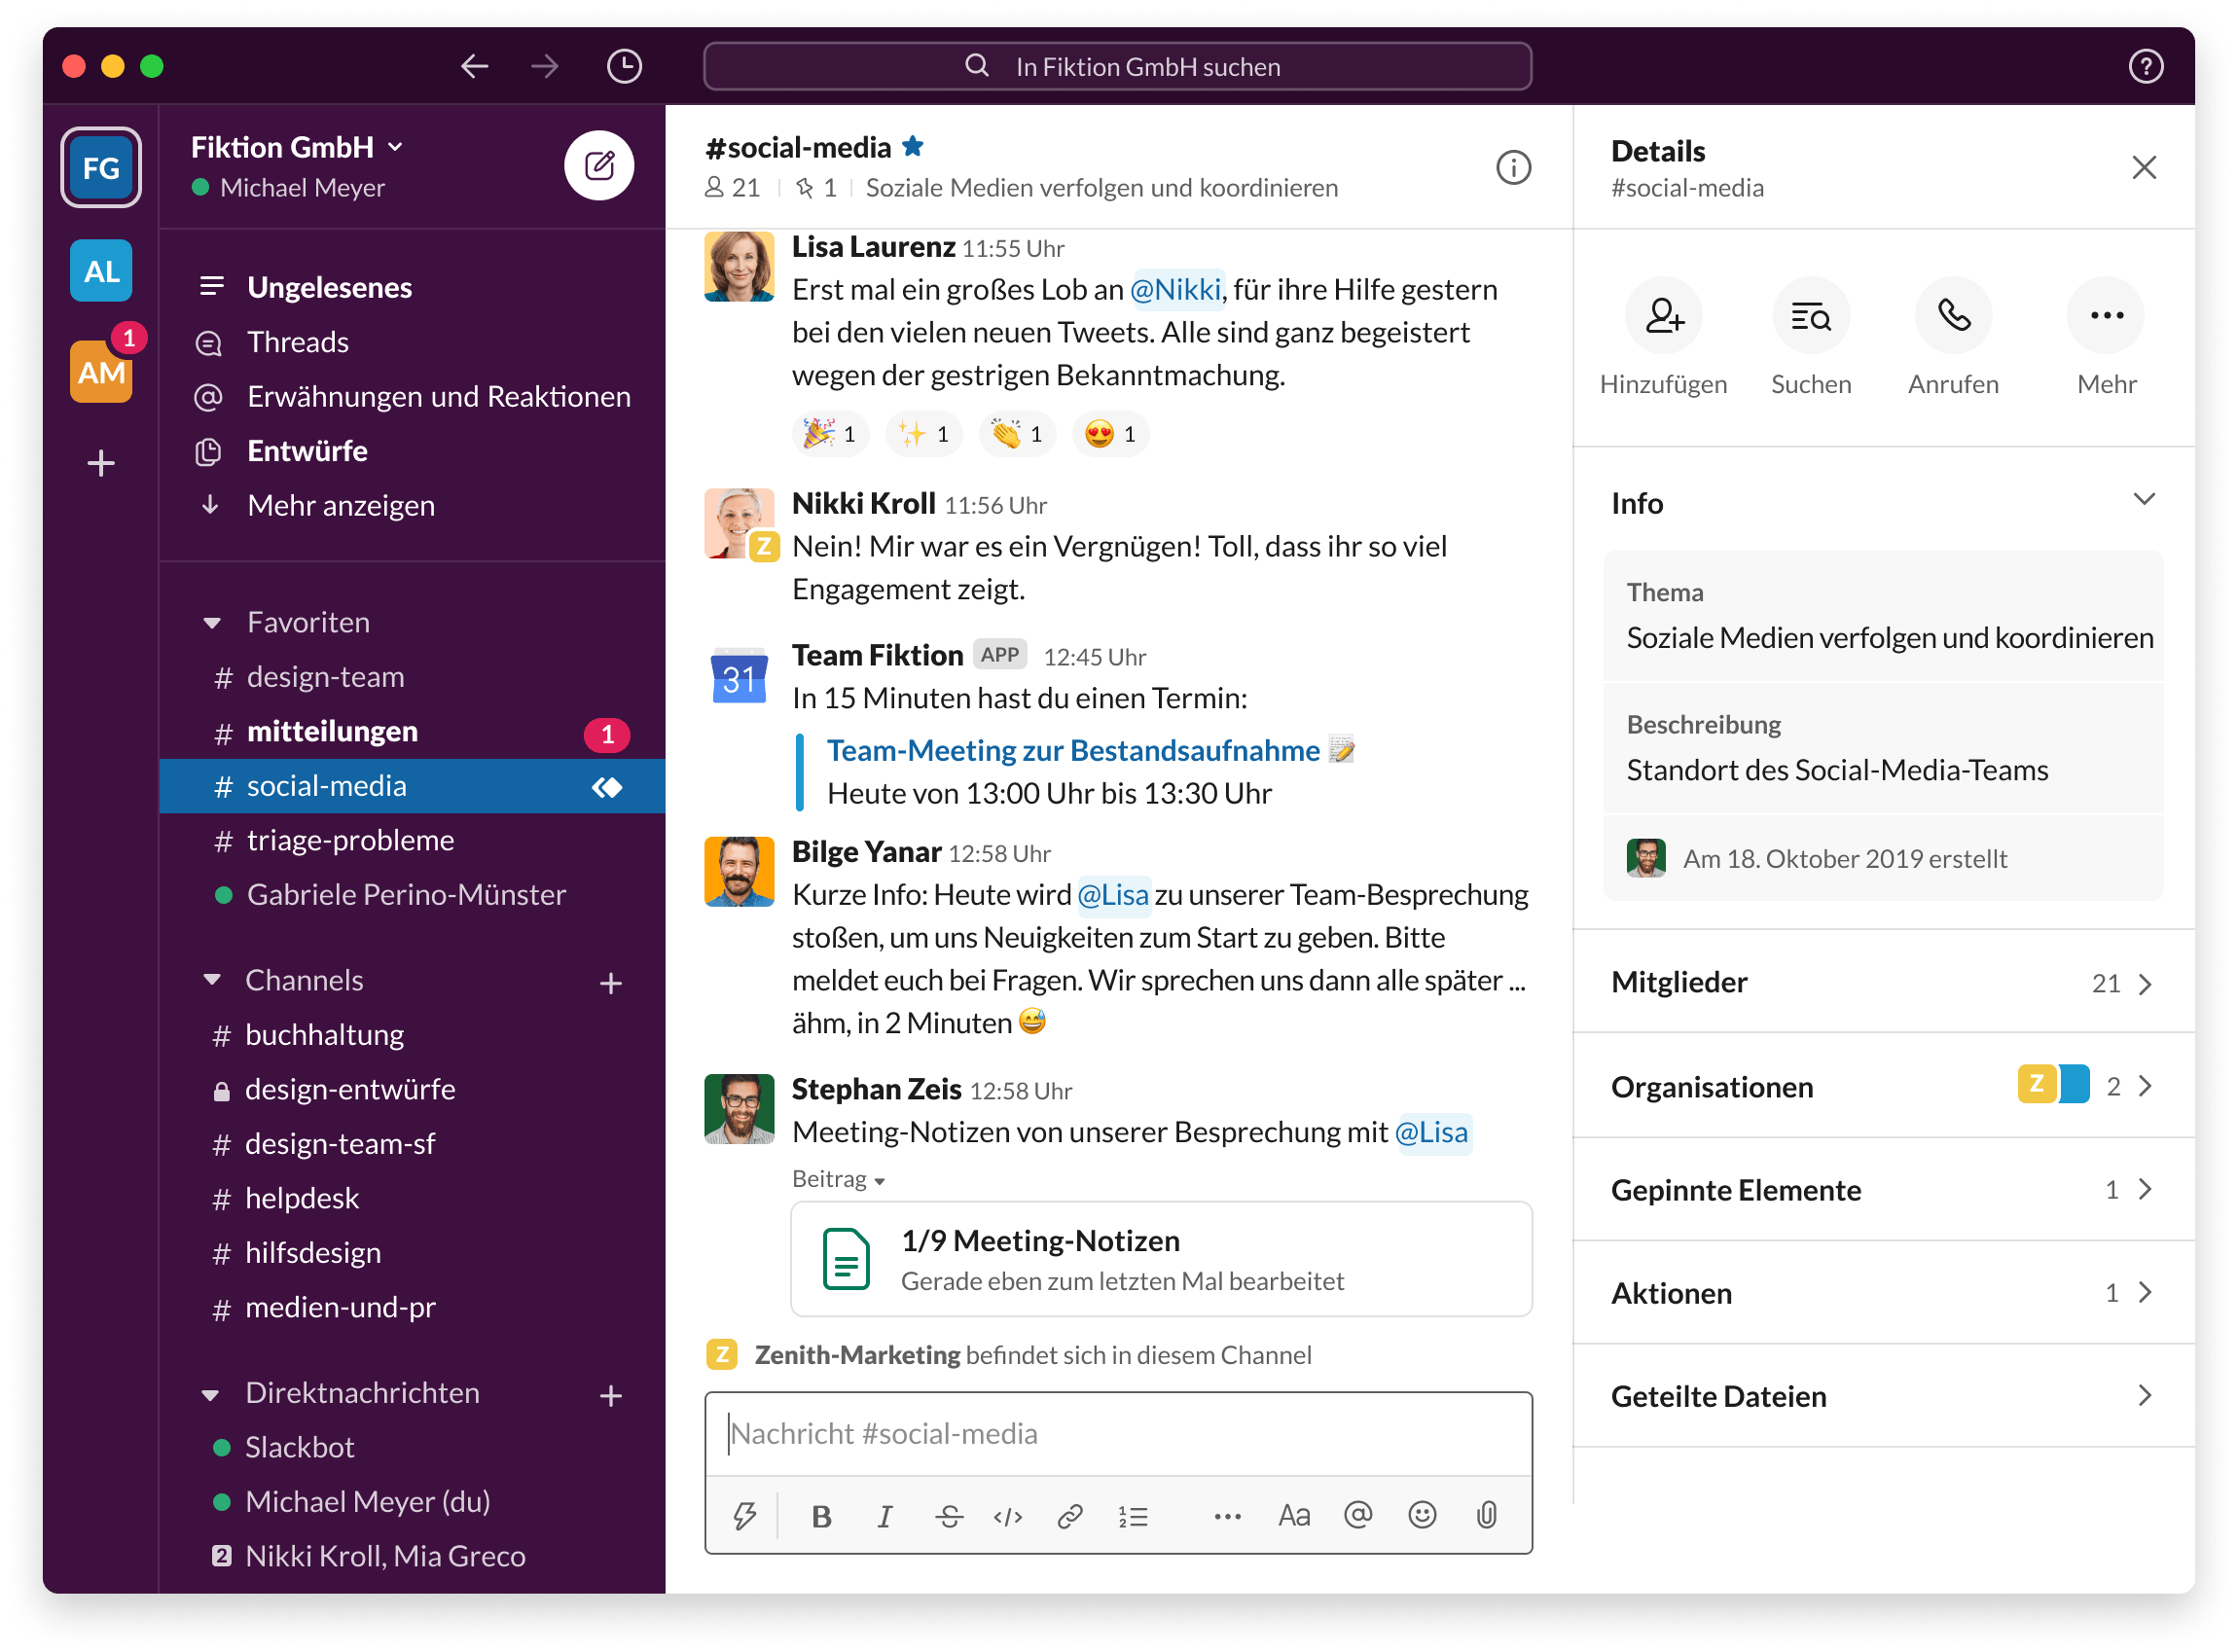Add a workspace with plus icon

tap(101, 463)
